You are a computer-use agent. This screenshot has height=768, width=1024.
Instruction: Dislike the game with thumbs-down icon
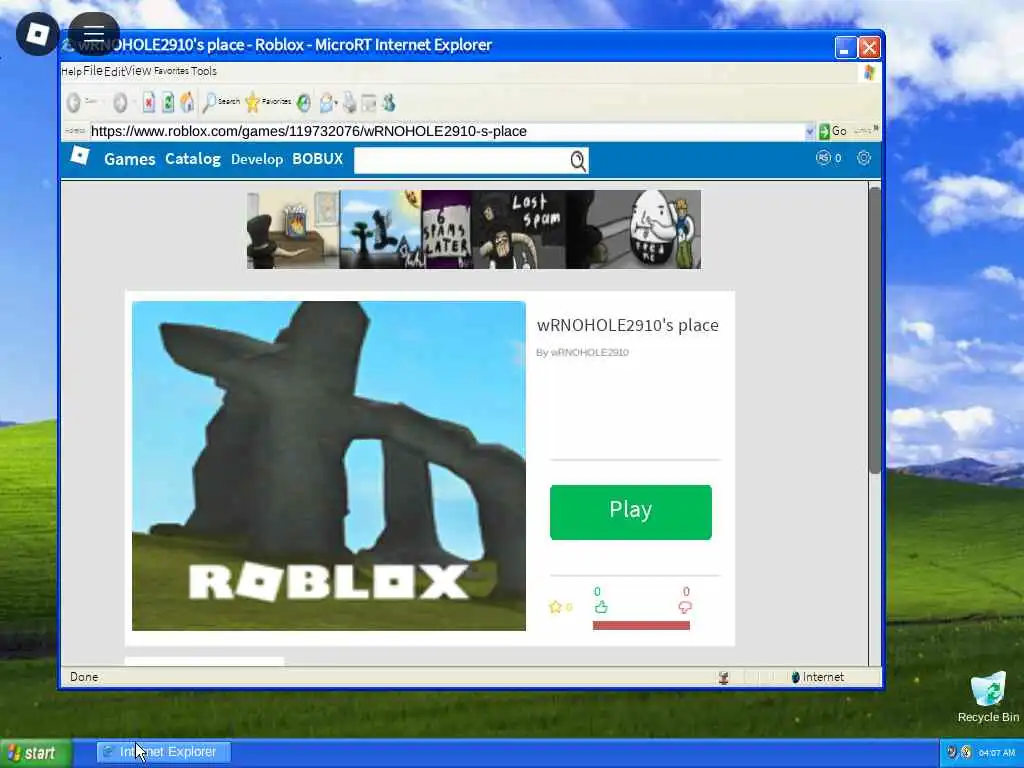point(685,607)
